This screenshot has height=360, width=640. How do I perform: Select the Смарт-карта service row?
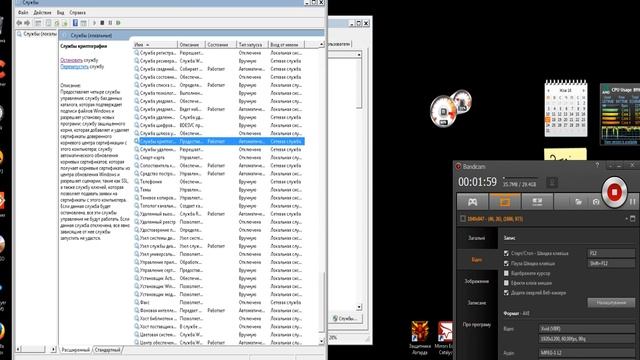coord(219,158)
